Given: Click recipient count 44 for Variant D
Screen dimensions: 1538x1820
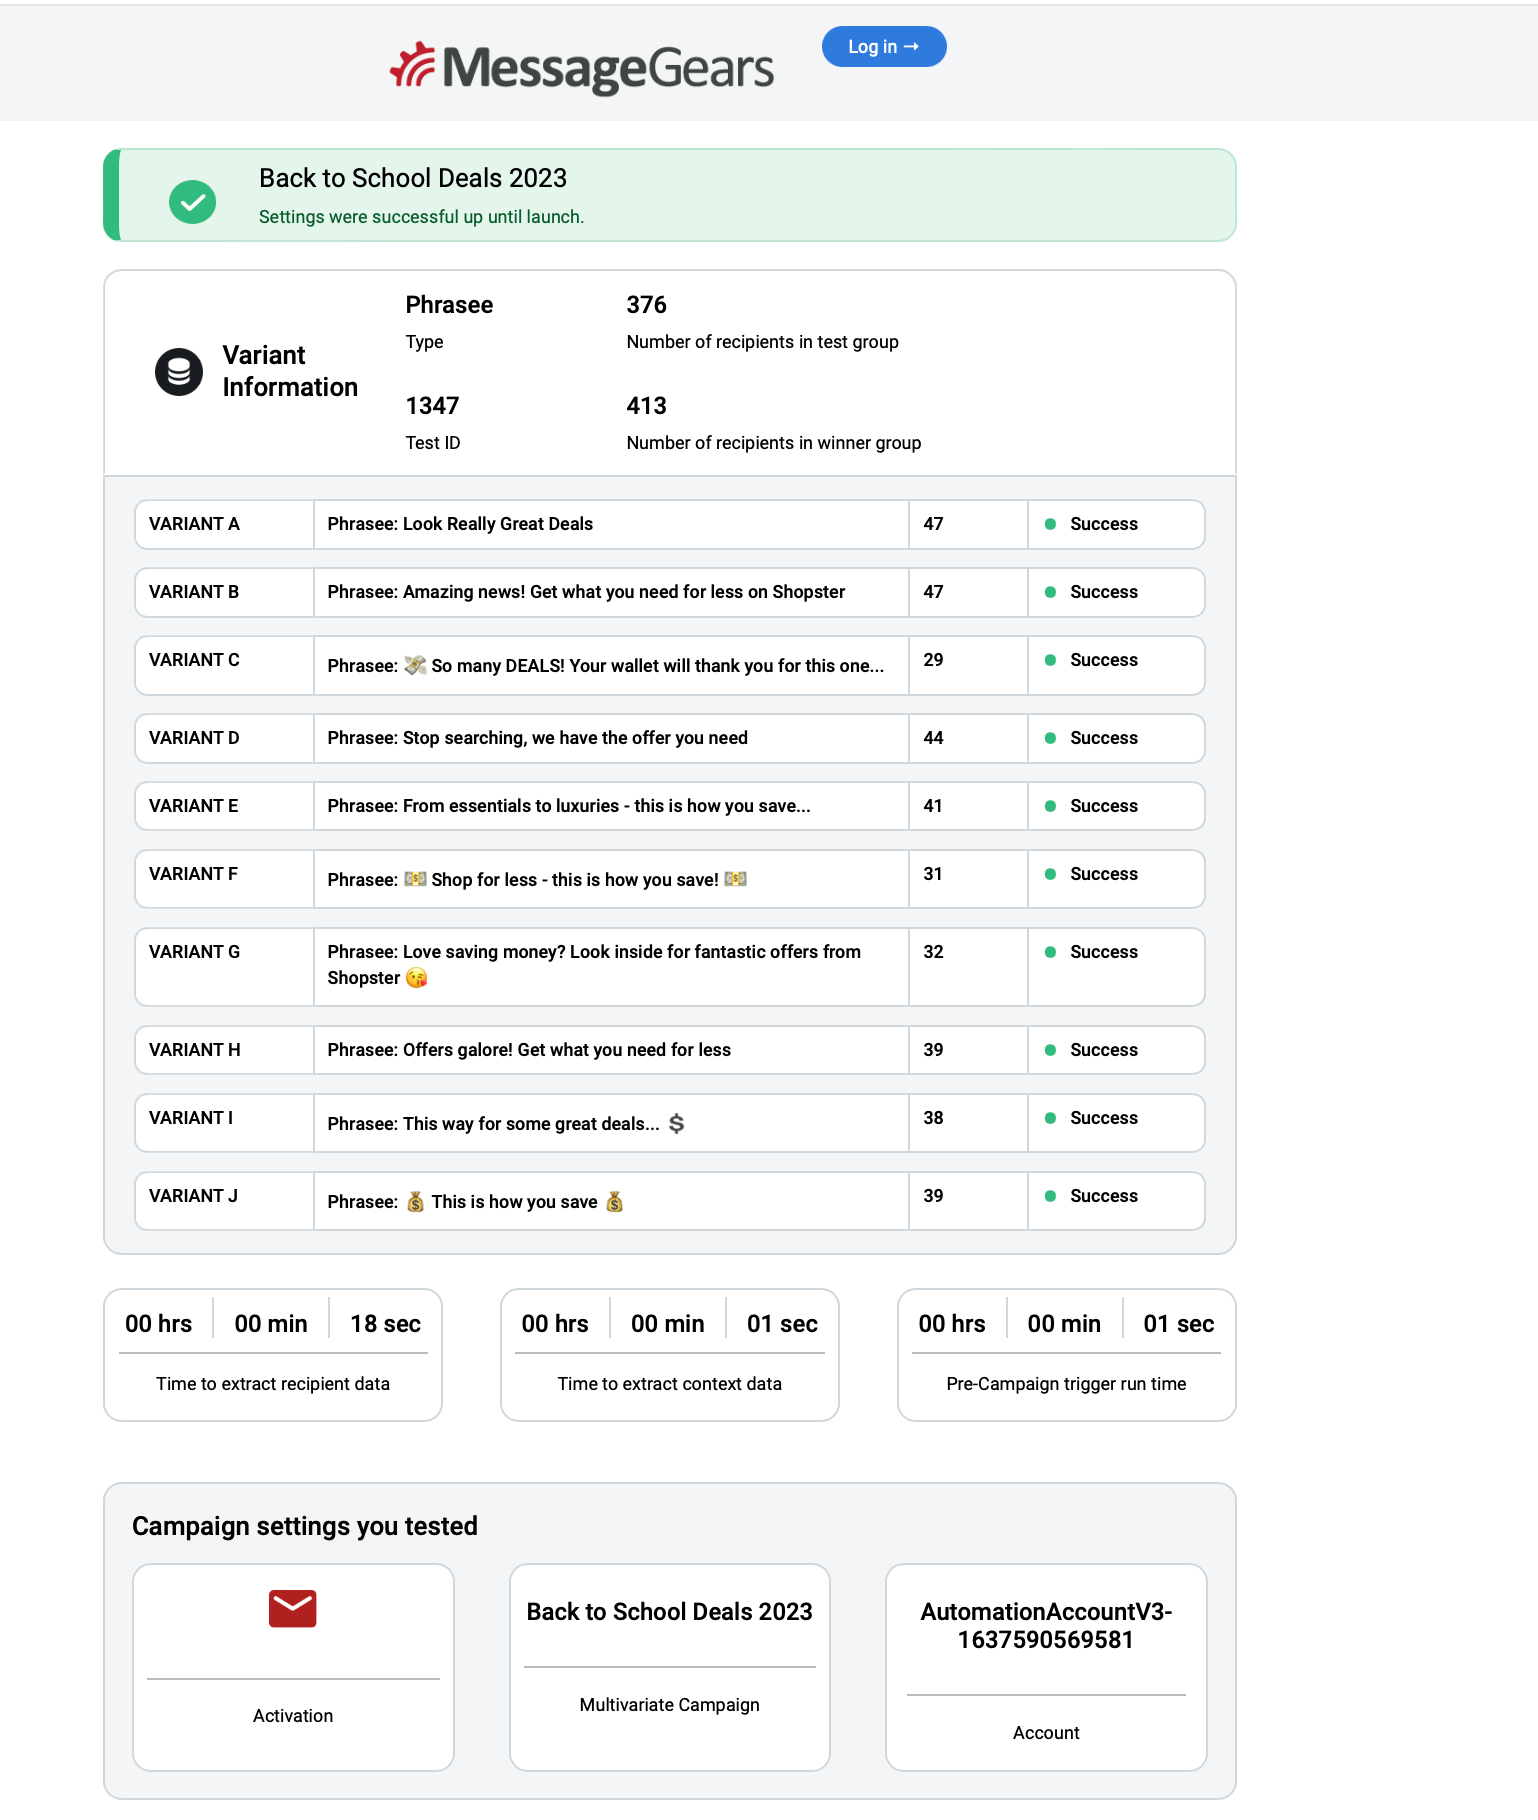Looking at the screenshot, I should (x=933, y=738).
